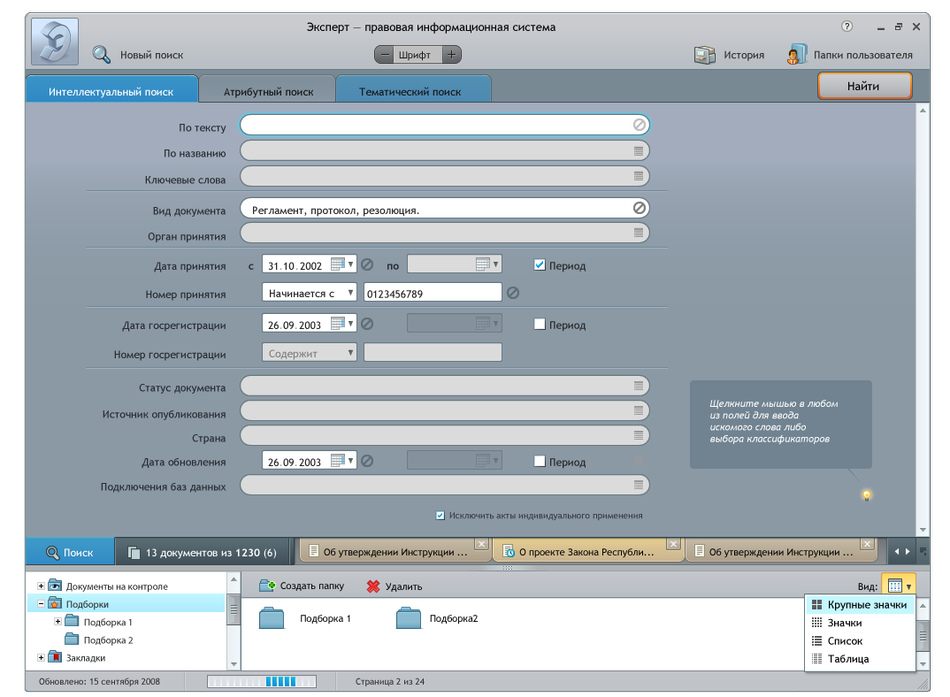Open the Начинается с dropdown
950x697 pixels.
309,293
